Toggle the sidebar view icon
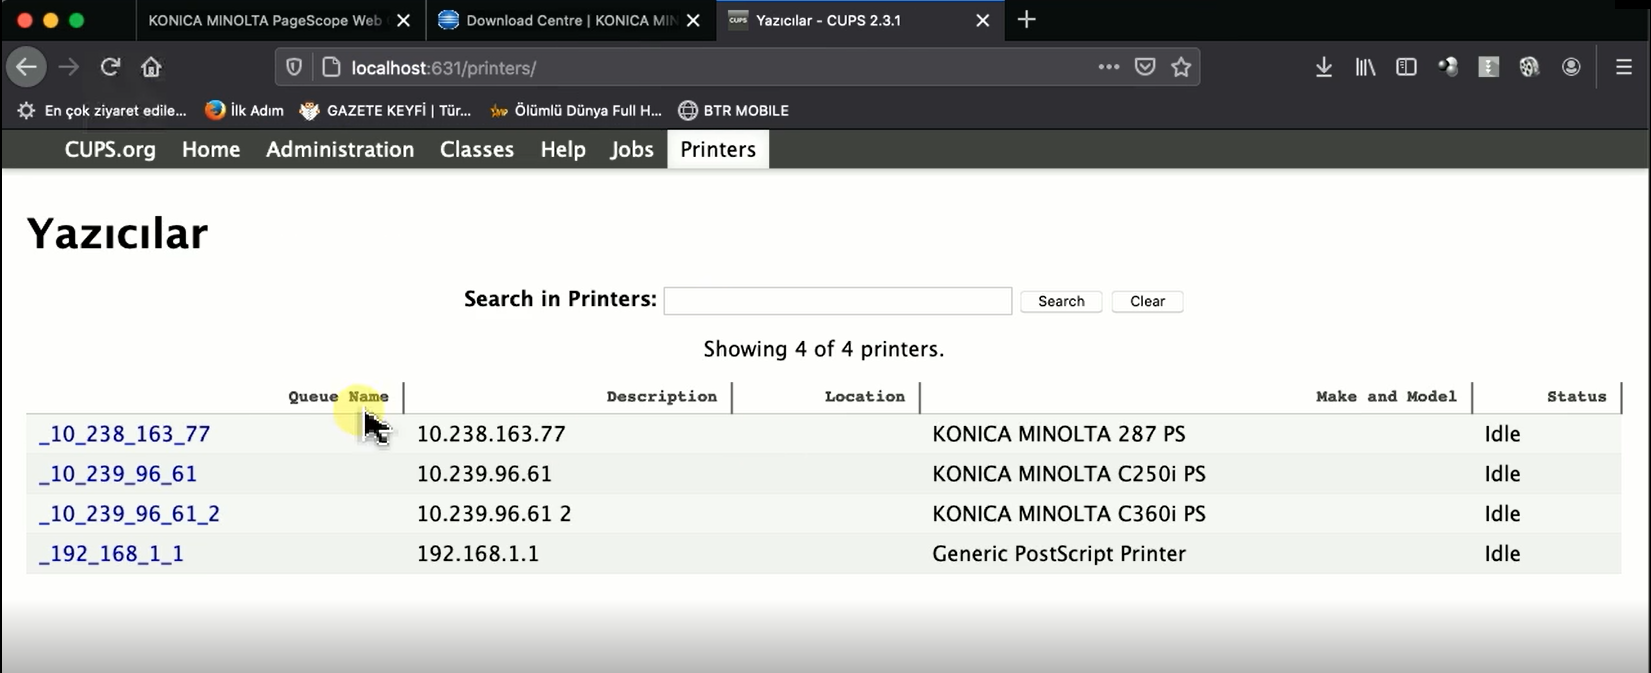The height and width of the screenshot is (673, 1651). coord(1406,67)
